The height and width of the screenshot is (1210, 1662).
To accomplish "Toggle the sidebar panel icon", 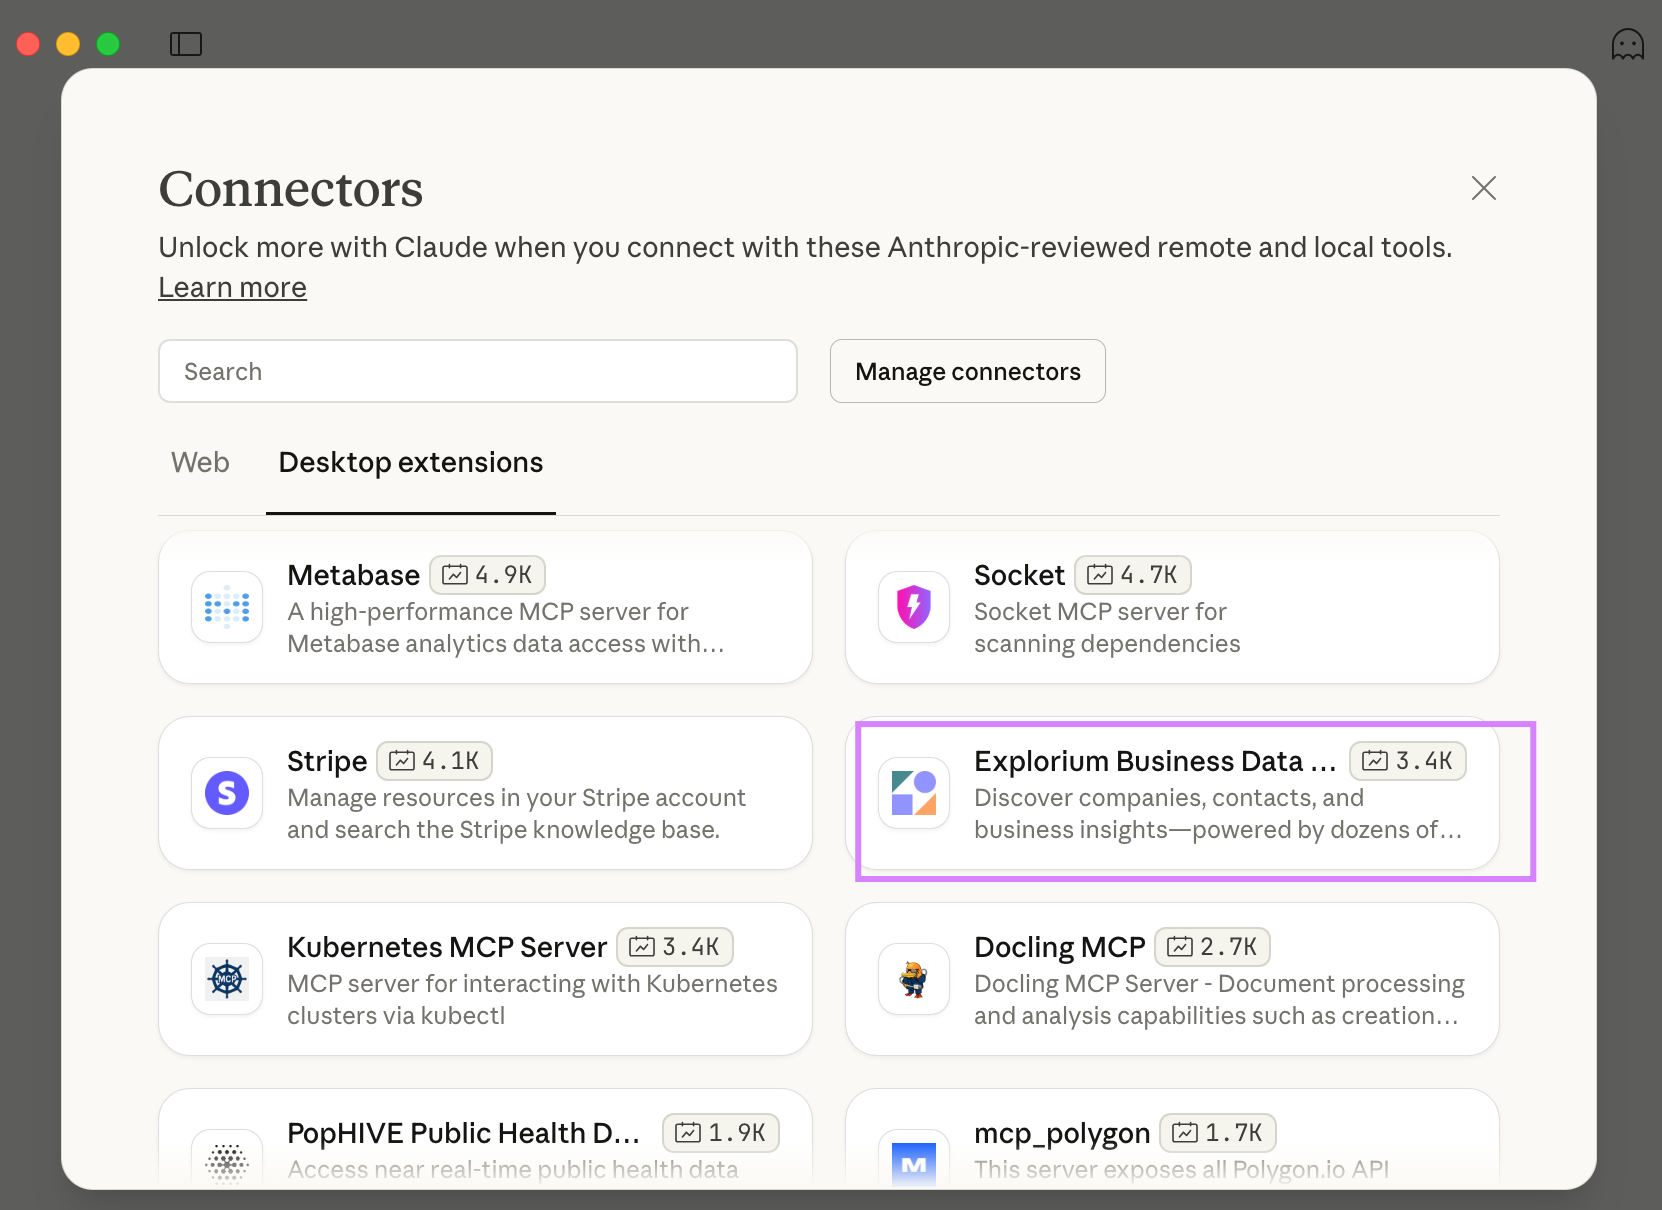I will point(186,44).
